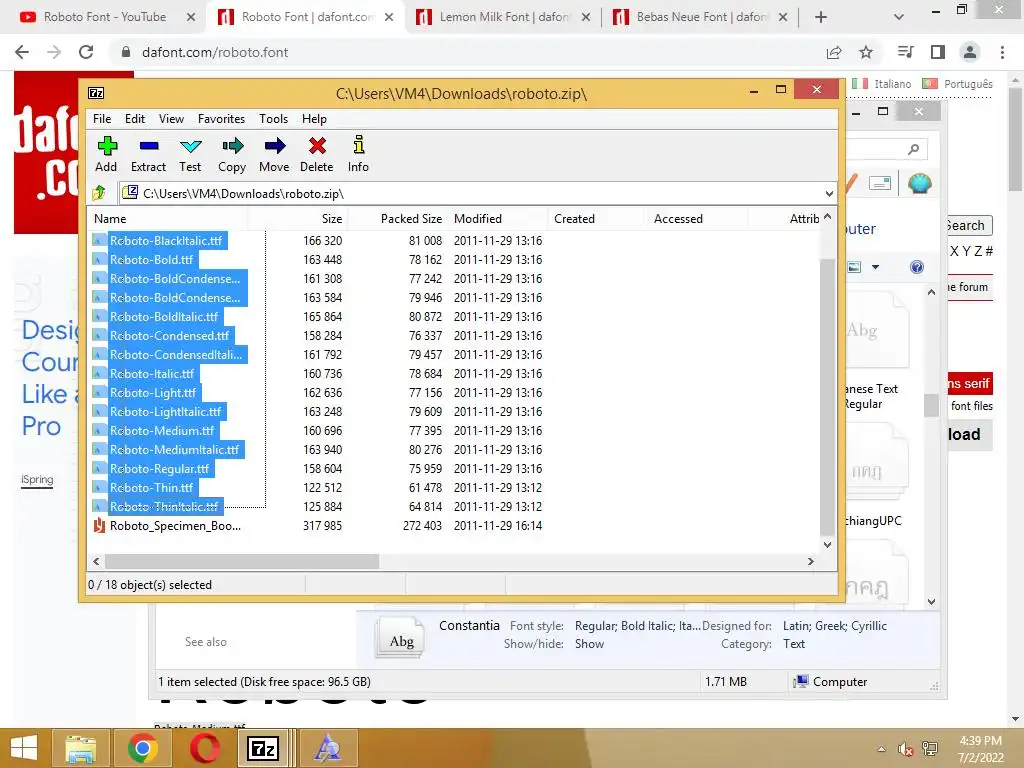This screenshot has width=1024, height=768.
Task: Select Roboto-Bold.ttf file
Action: (x=152, y=259)
